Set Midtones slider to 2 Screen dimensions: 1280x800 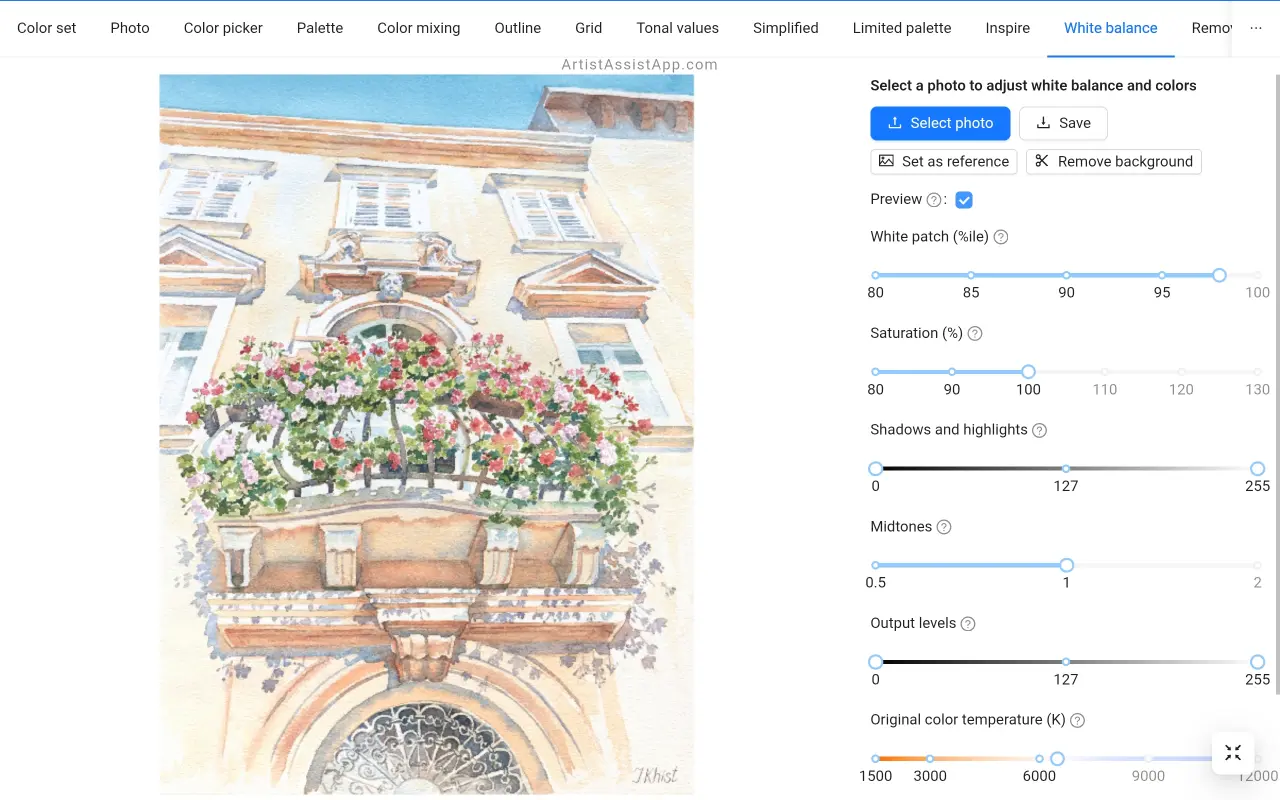click(x=1258, y=565)
